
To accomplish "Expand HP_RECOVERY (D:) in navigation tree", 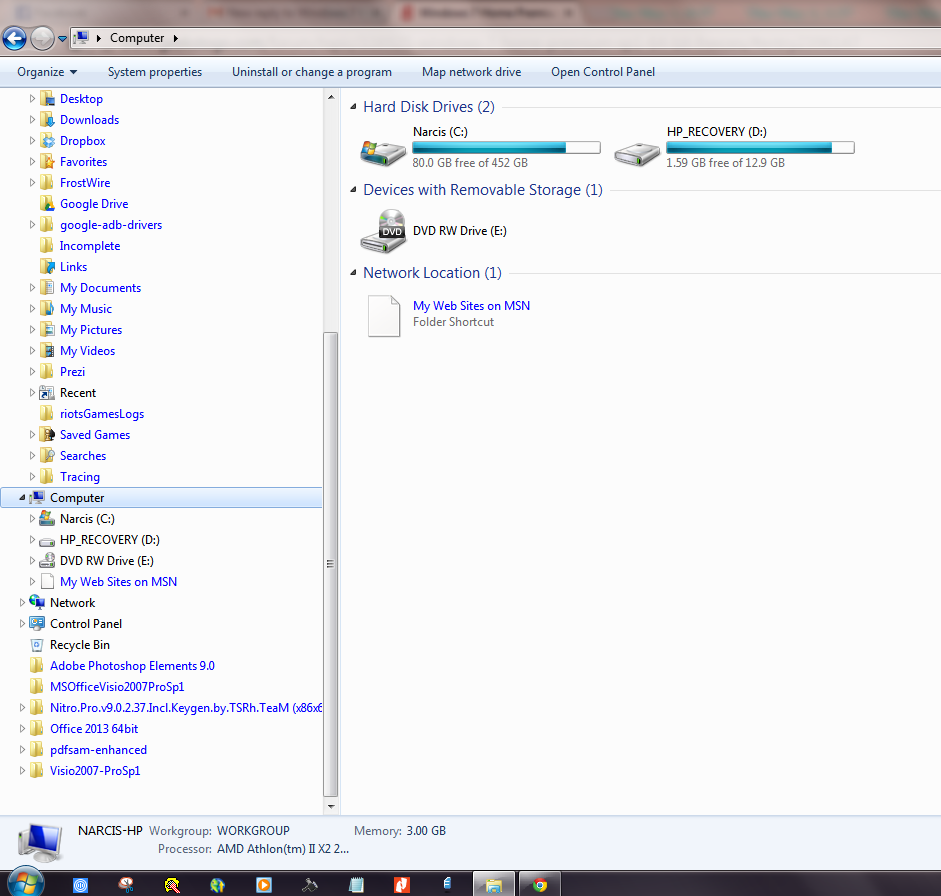I will coord(32,540).
